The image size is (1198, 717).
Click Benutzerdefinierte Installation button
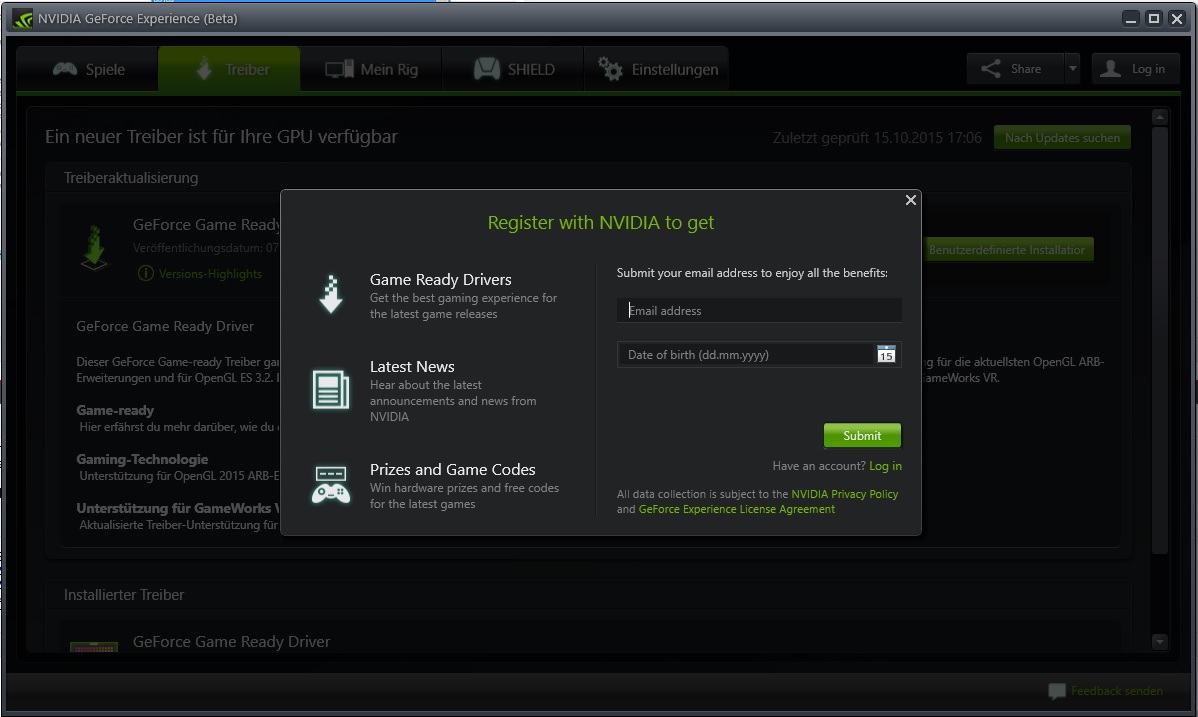click(1007, 249)
